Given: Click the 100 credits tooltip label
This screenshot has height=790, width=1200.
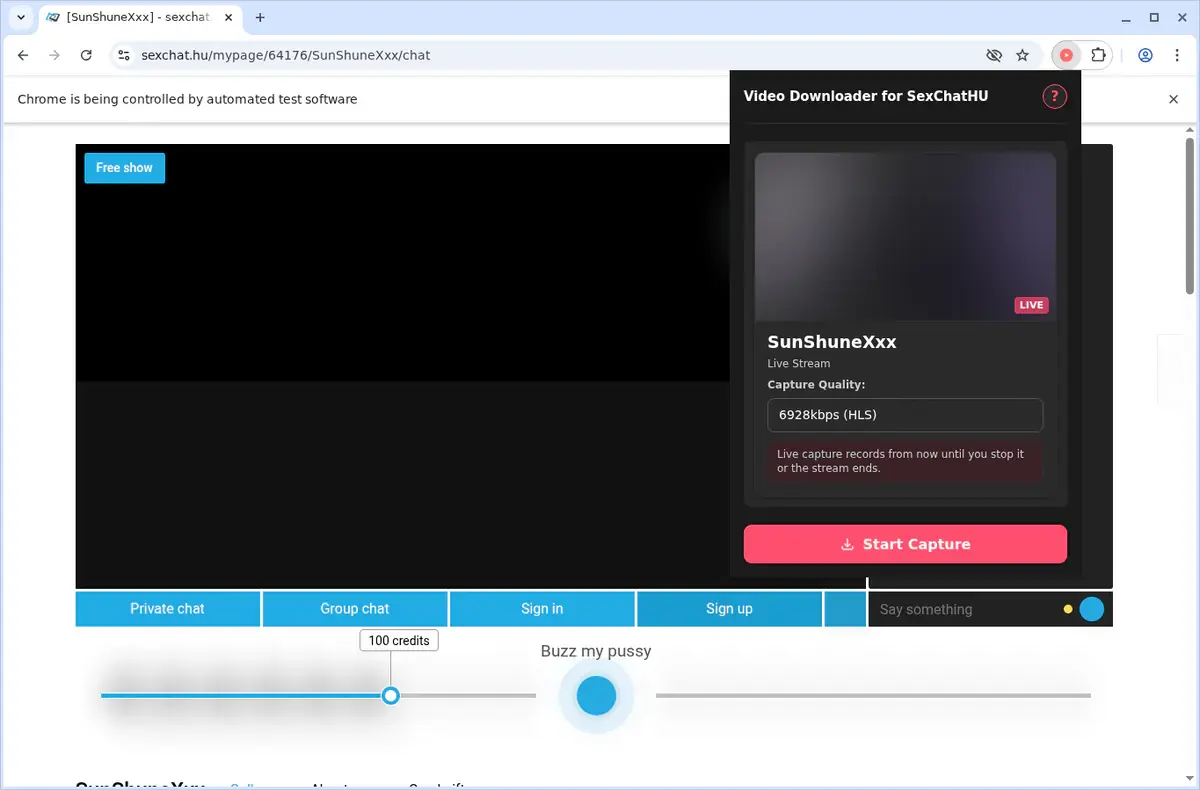Looking at the screenshot, I should 399,640.
